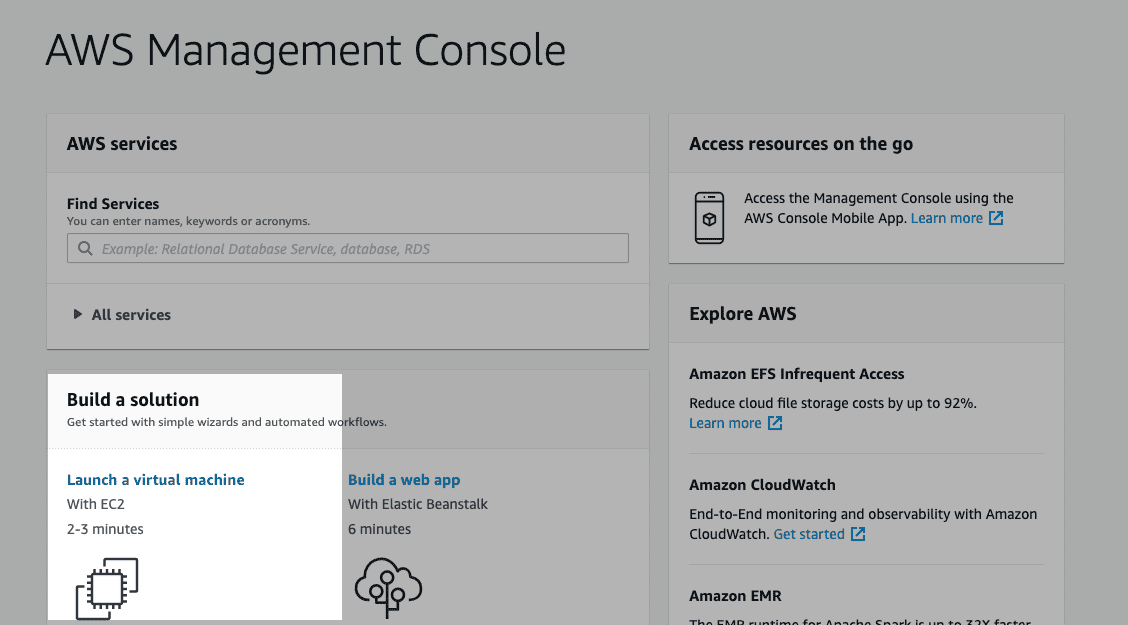The image size is (1128, 625).
Task: Expand the All services section
Action: [x=120, y=314]
